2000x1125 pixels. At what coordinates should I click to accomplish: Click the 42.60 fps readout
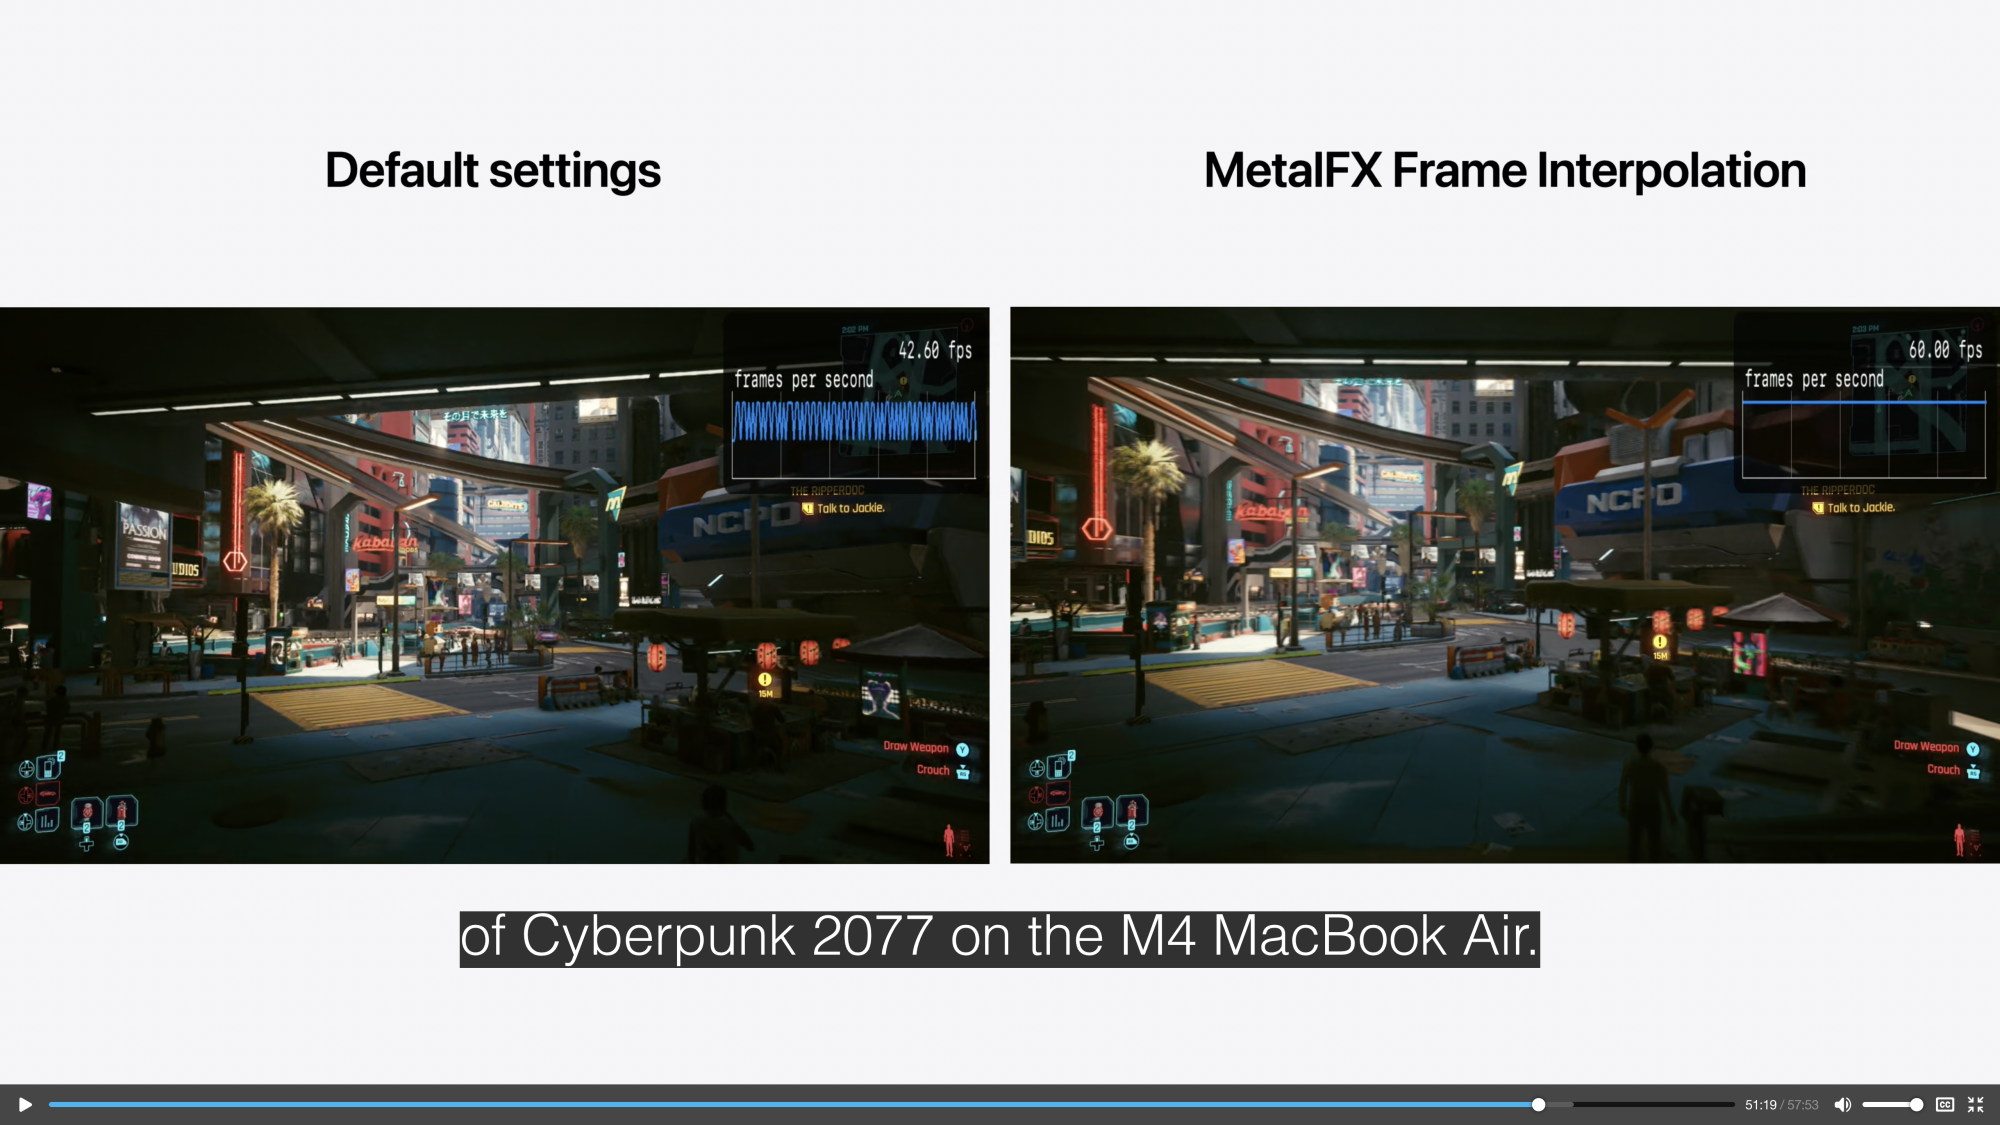click(934, 350)
